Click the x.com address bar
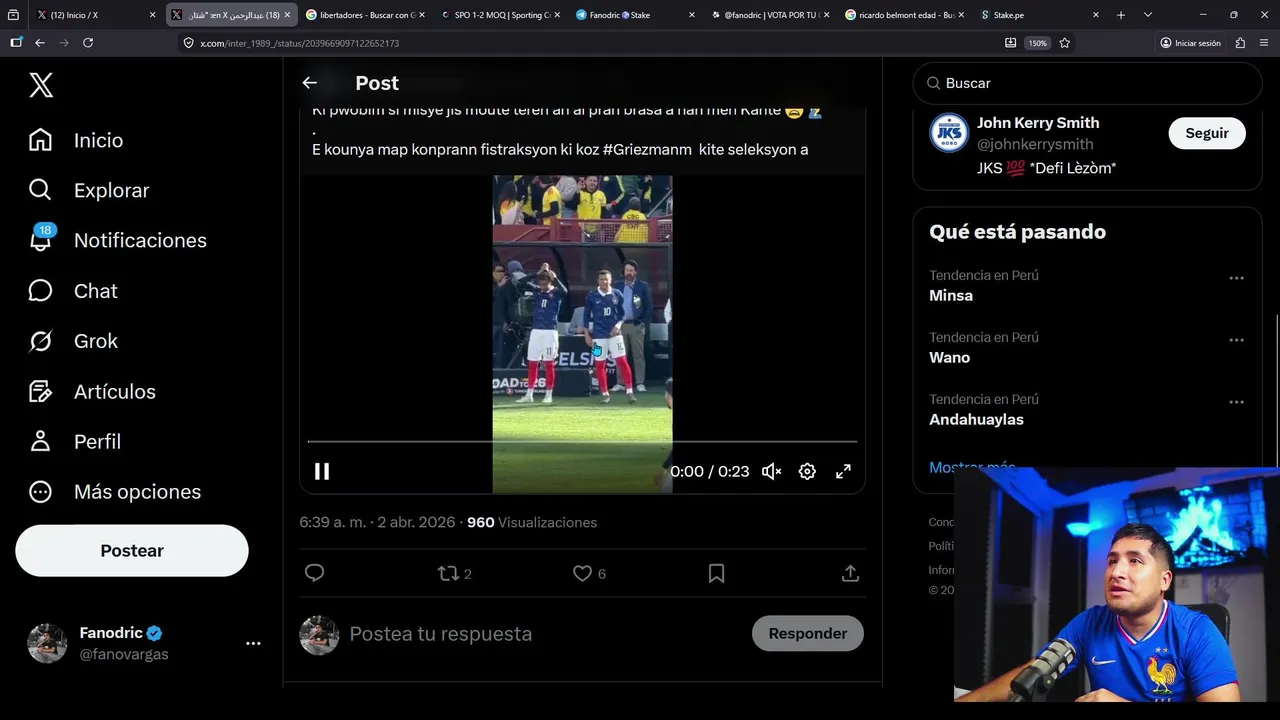The width and height of the screenshot is (1280, 720). 590,43
